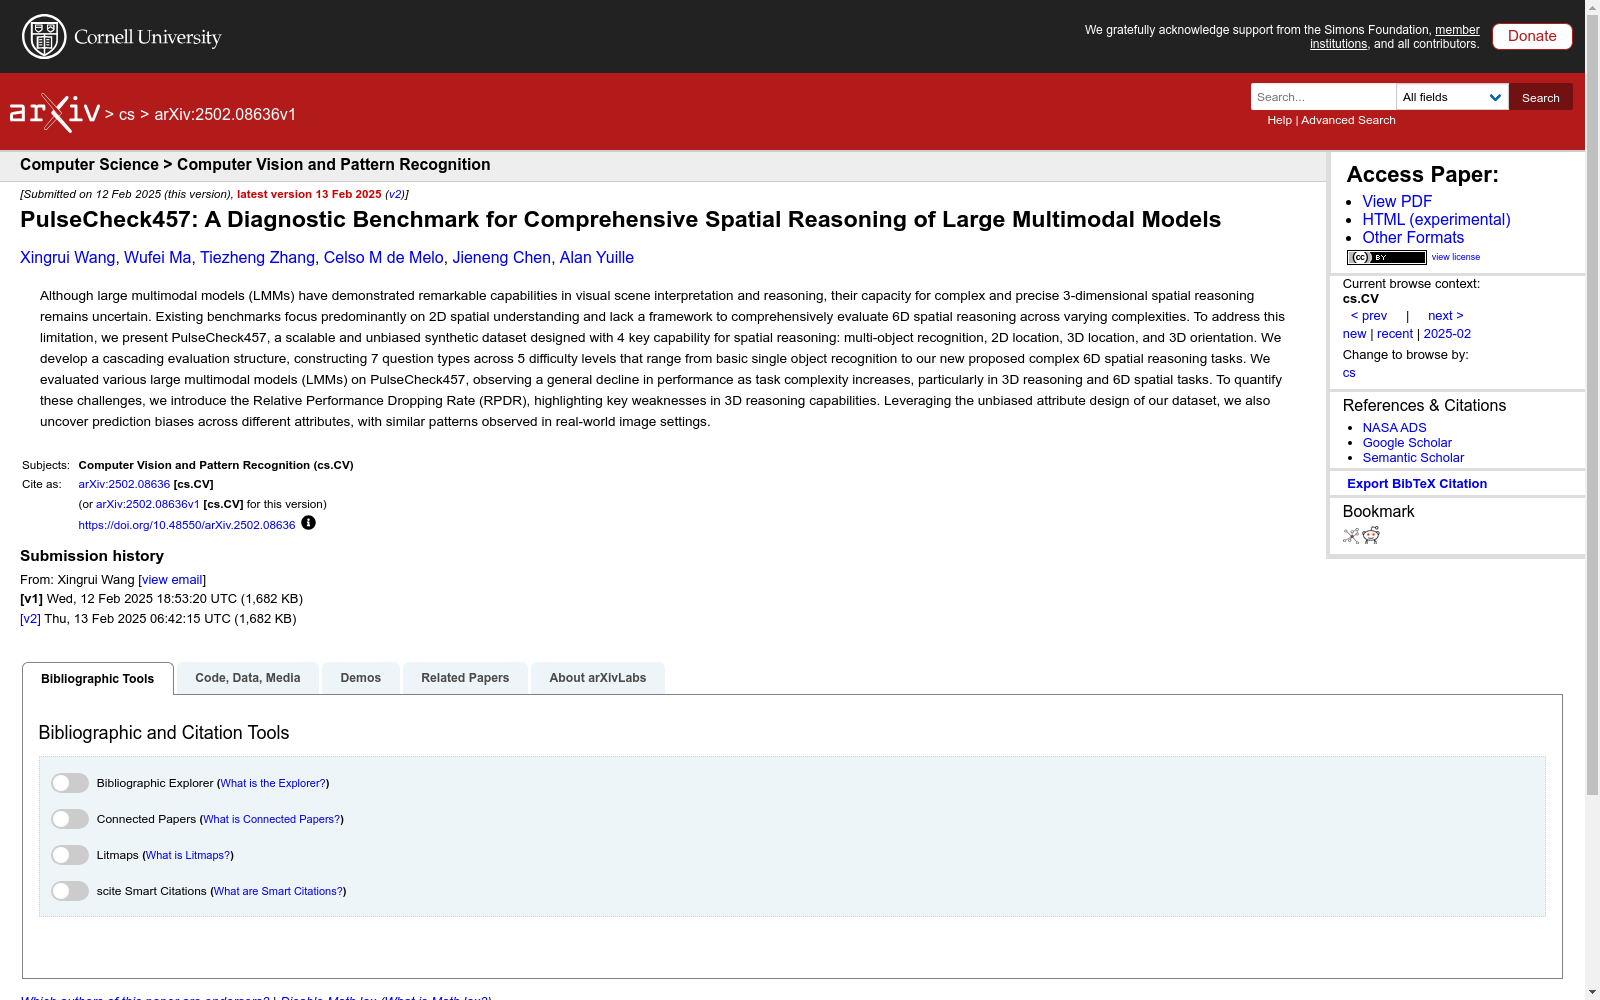Bookmark with the BibSonomy icon

click(1351, 536)
